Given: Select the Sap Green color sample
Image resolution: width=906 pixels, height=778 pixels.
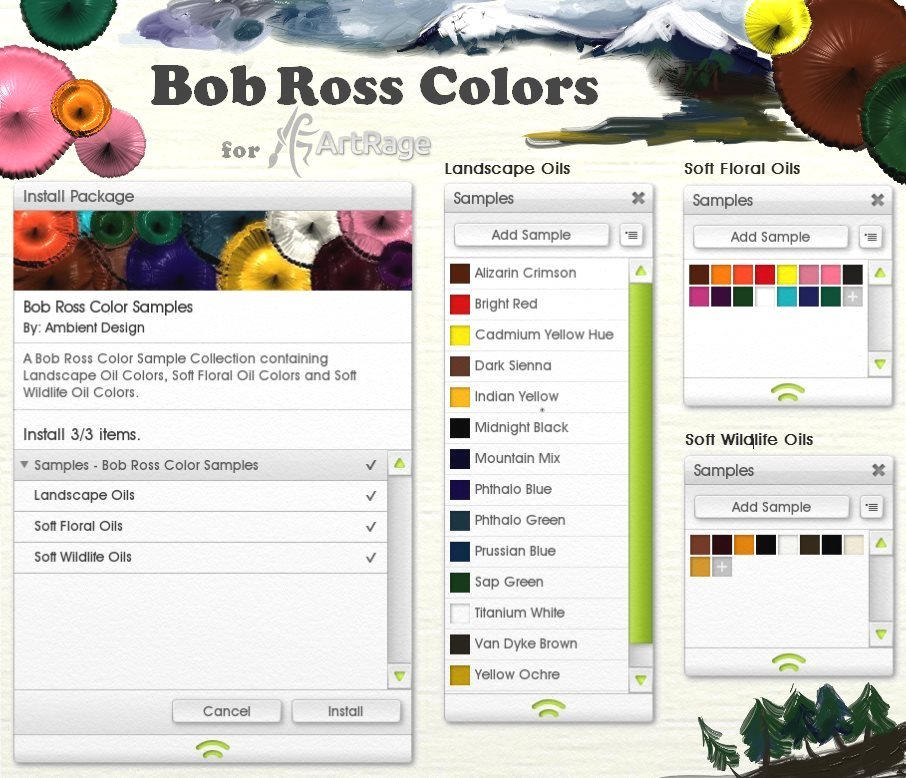Looking at the screenshot, I should (x=537, y=582).
